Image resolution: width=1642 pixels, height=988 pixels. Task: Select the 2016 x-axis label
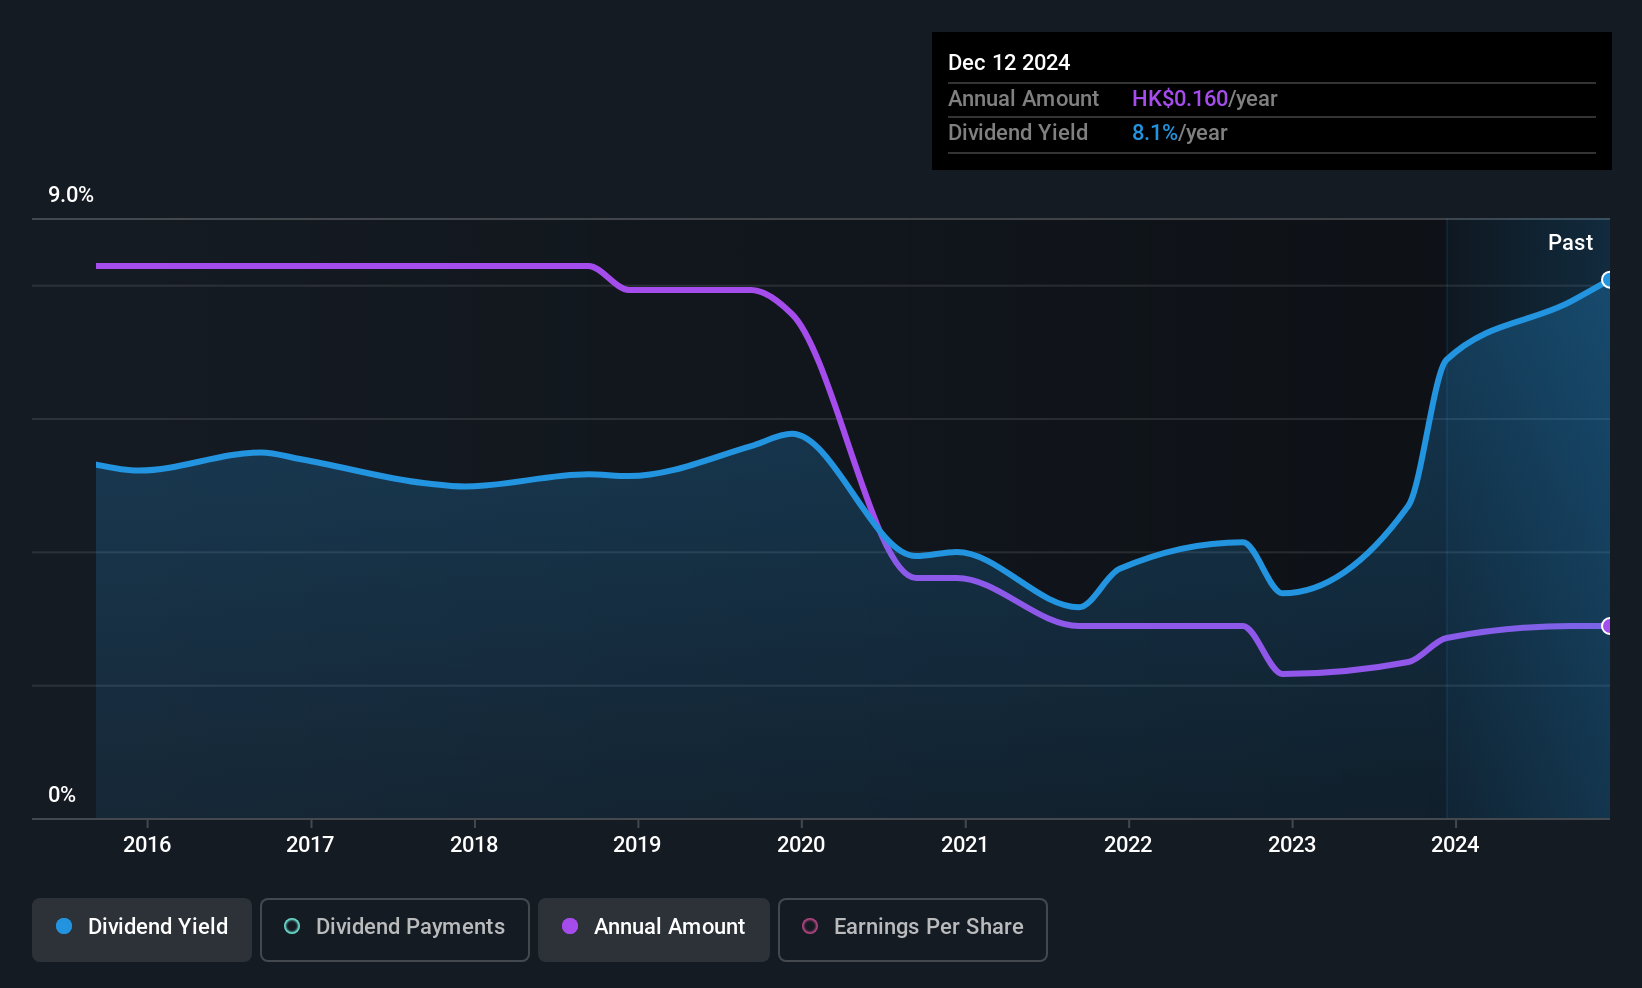pyautogui.click(x=147, y=845)
